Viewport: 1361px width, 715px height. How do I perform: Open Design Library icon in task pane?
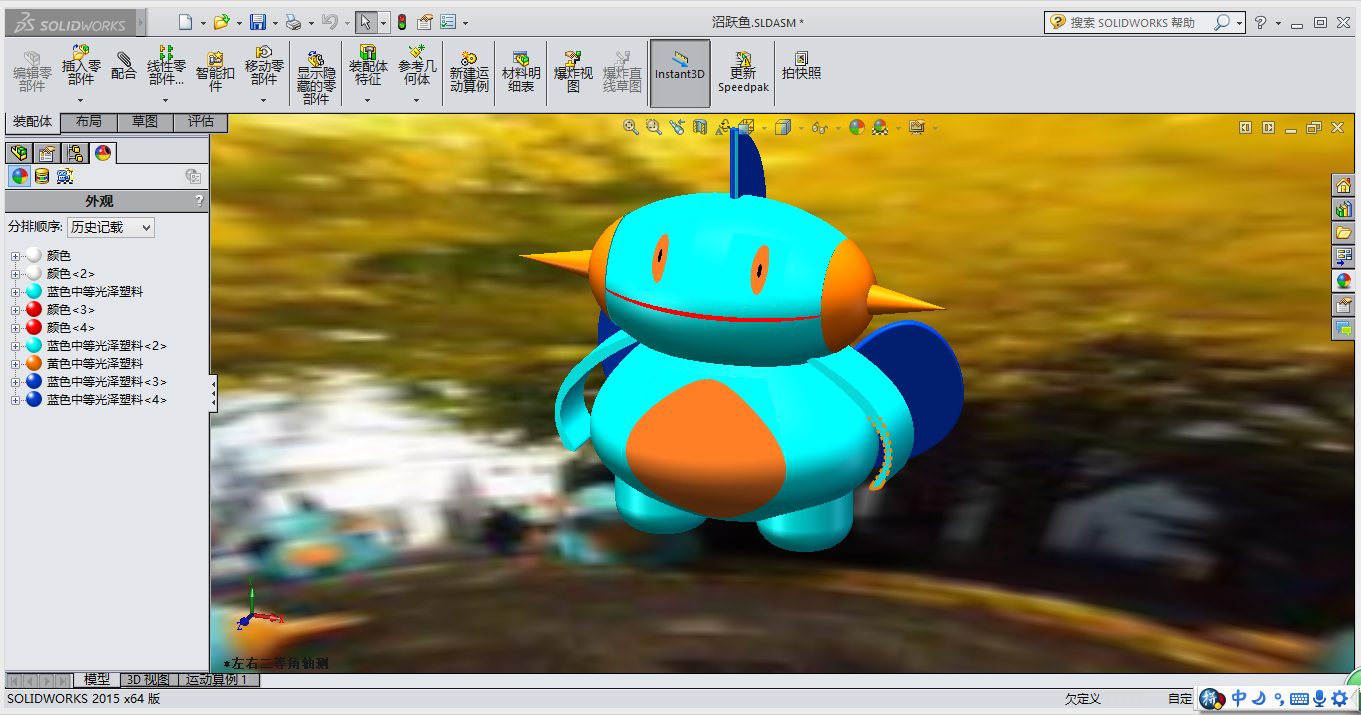pos(1344,209)
